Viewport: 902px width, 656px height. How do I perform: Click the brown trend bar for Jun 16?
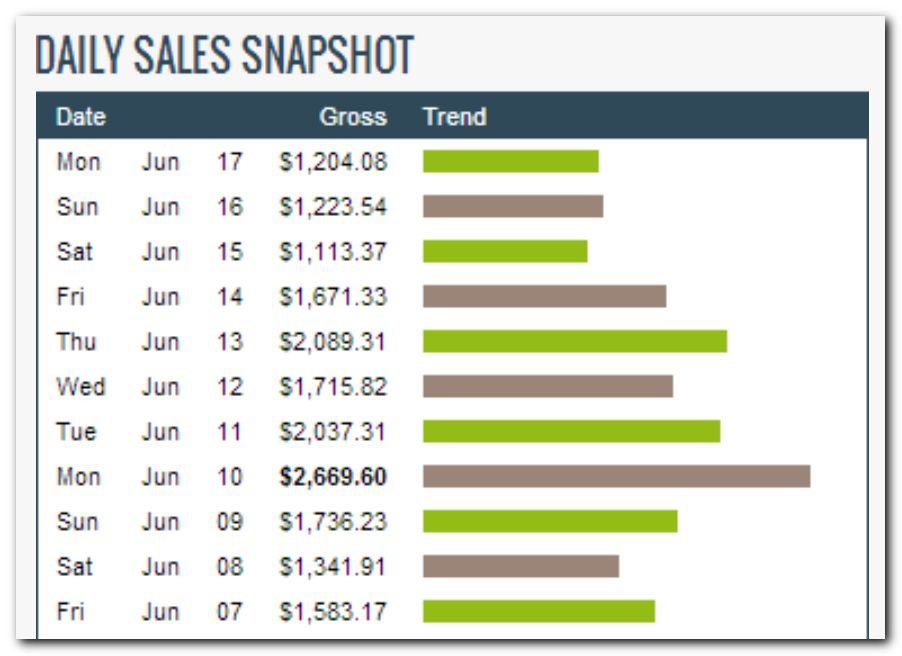512,206
